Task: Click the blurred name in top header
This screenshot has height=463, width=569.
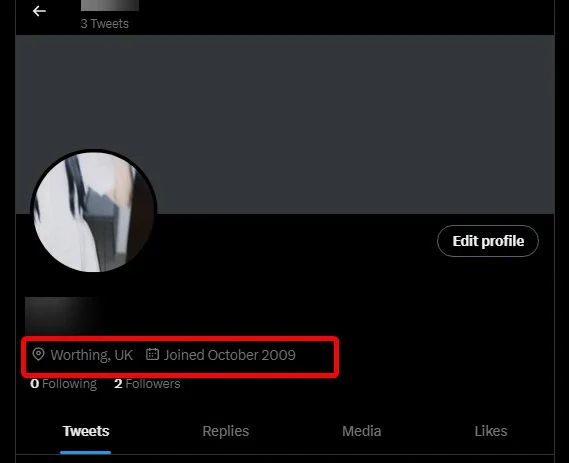Action: point(110,5)
